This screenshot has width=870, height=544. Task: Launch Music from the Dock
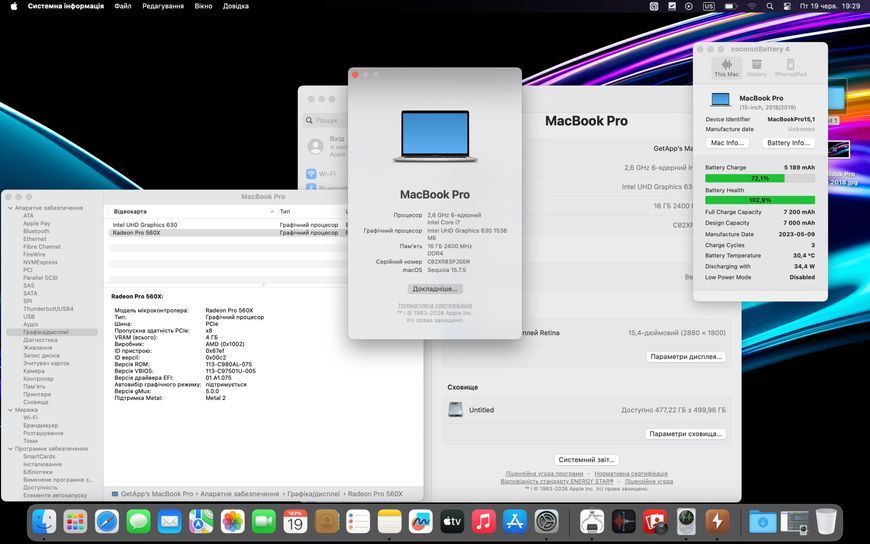point(483,522)
